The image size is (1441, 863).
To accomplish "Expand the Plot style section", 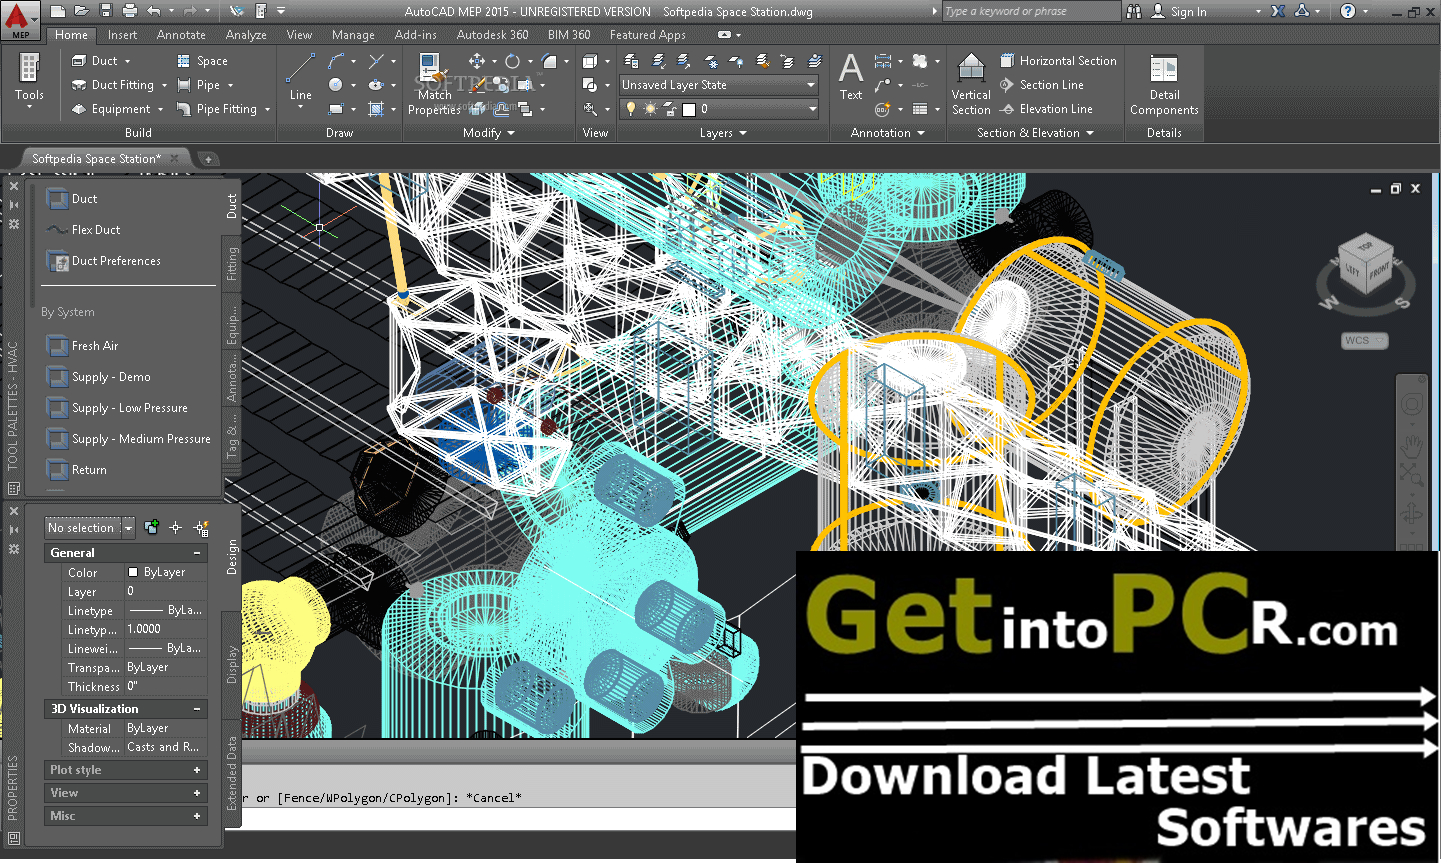I will tap(197, 770).
